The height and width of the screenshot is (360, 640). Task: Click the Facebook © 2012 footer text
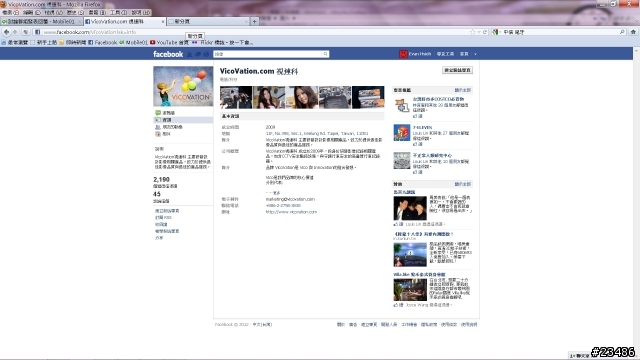(231, 324)
